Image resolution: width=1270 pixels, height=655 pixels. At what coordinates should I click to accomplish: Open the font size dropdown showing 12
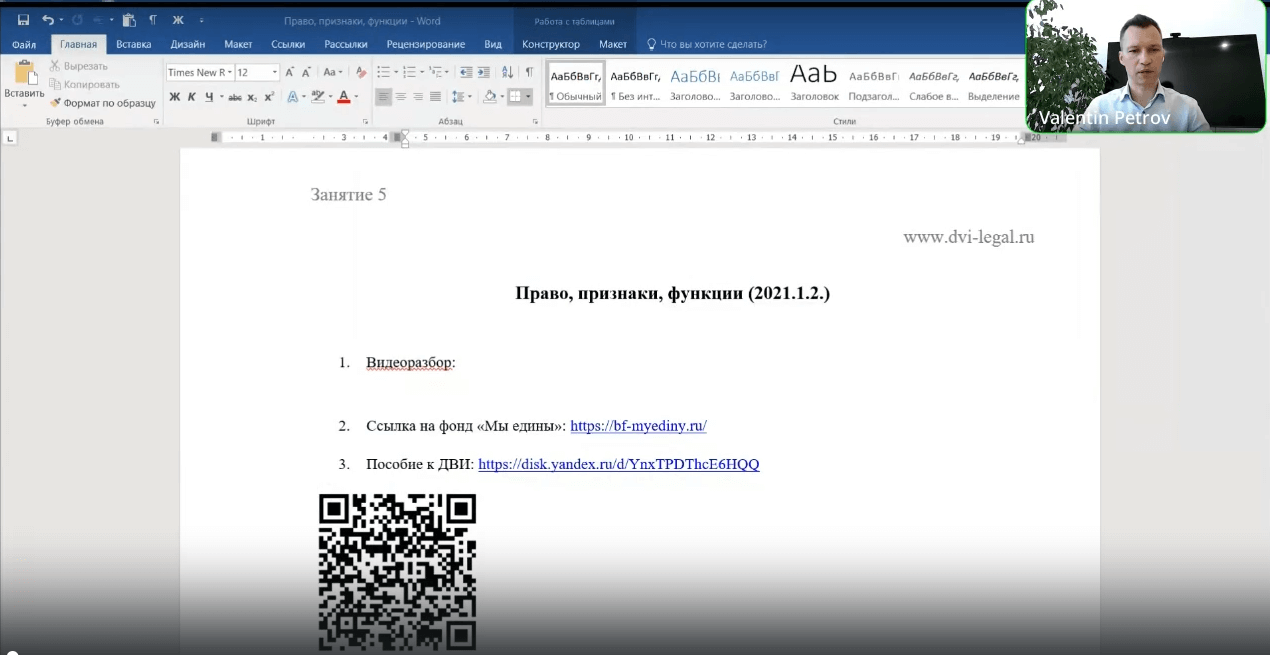[275, 72]
